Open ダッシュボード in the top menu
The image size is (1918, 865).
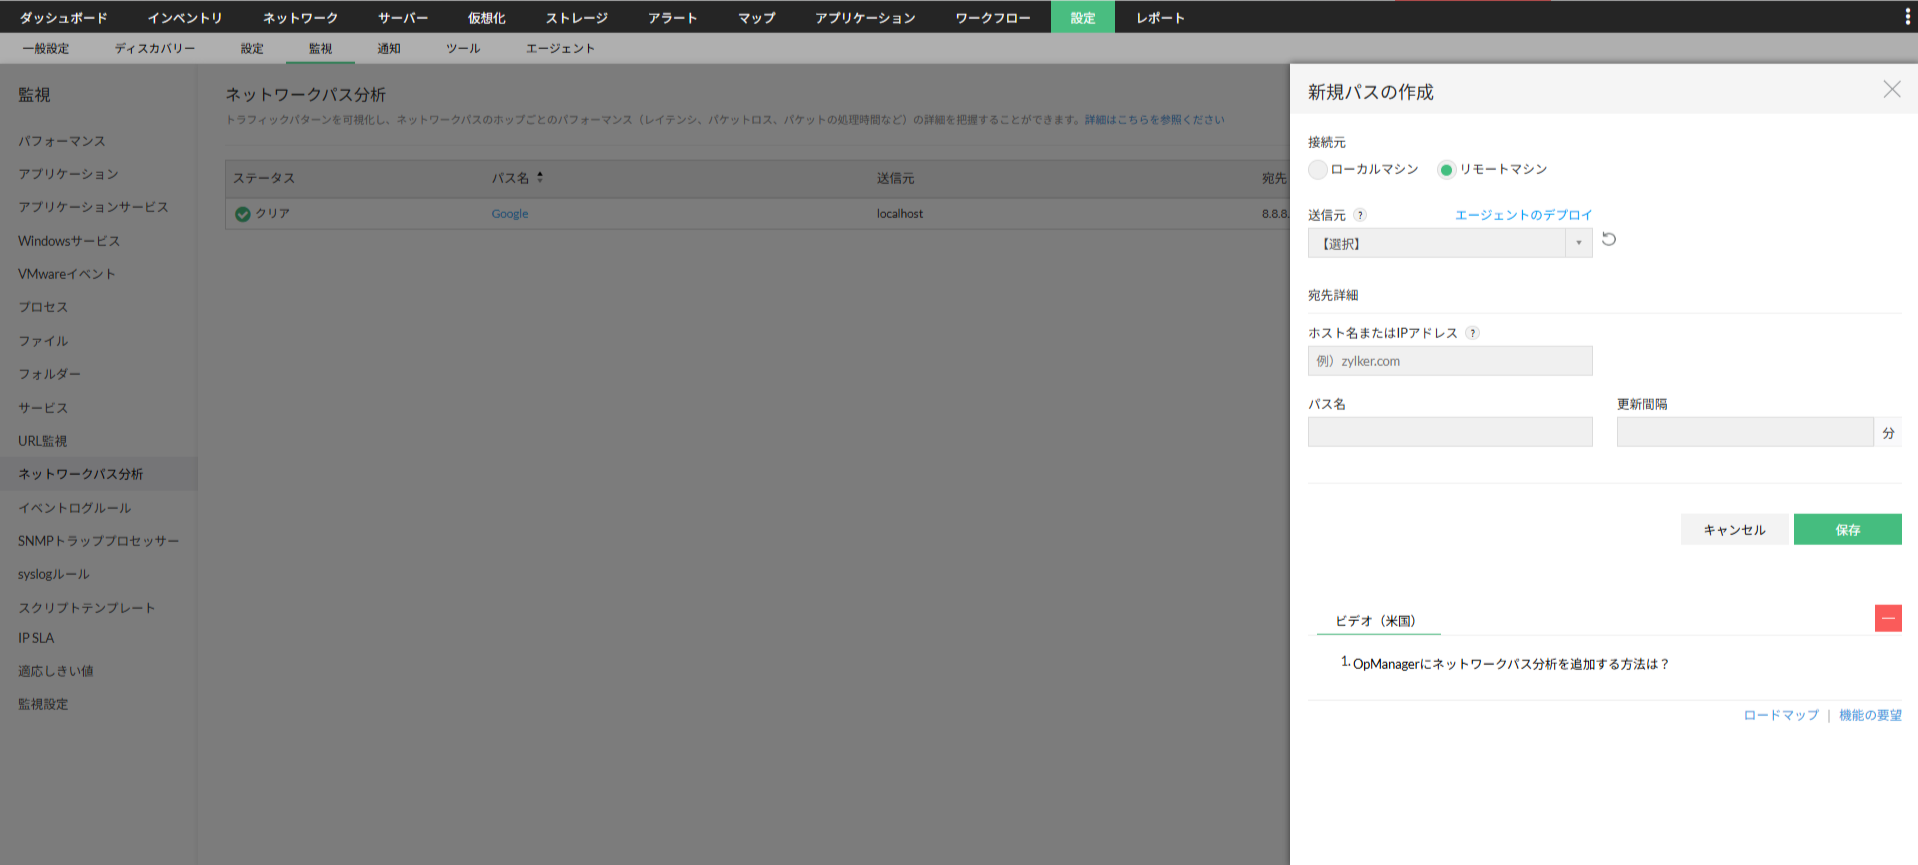[64, 18]
